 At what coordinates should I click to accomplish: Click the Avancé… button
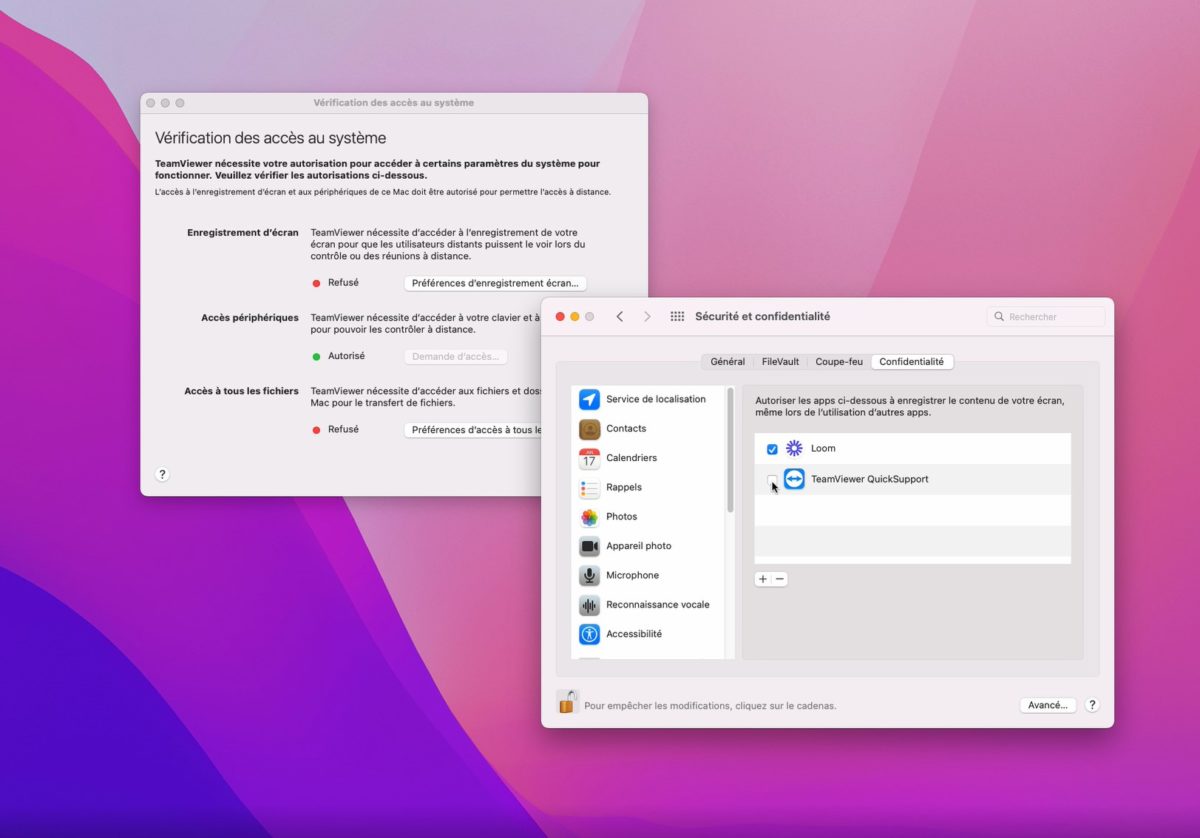pyautogui.click(x=1047, y=705)
